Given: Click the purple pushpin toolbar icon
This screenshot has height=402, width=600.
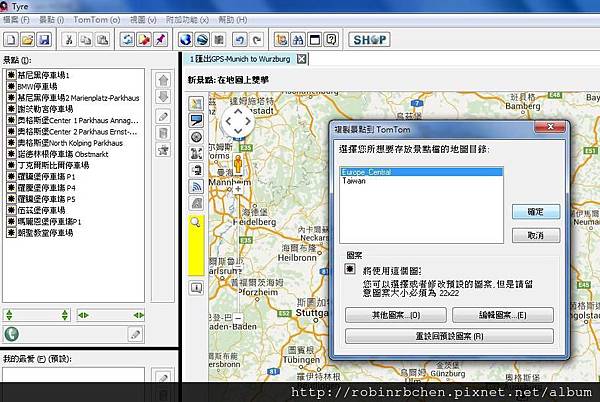Looking at the screenshot, I should tap(160, 39).
